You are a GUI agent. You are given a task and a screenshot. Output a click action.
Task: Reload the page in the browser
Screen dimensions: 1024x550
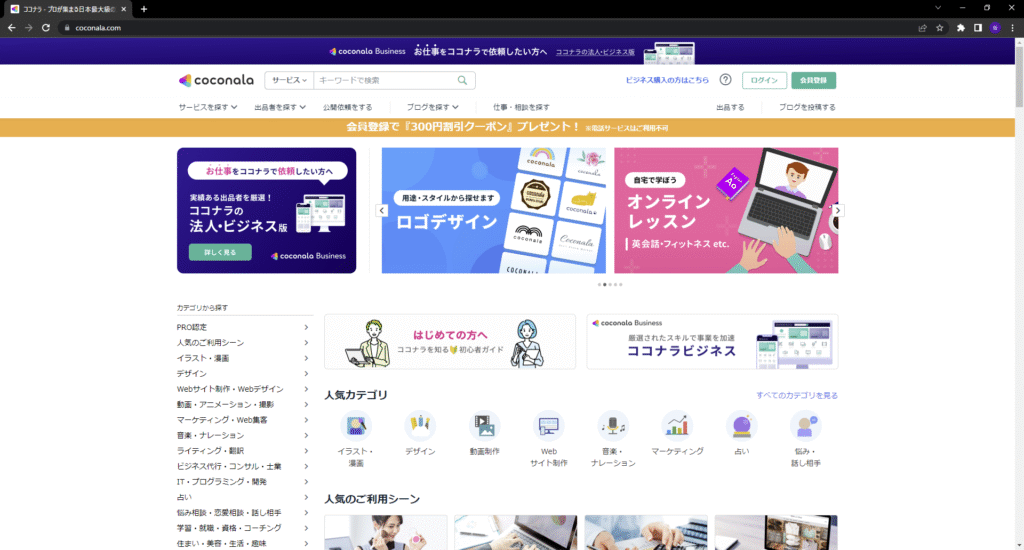tap(46, 28)
